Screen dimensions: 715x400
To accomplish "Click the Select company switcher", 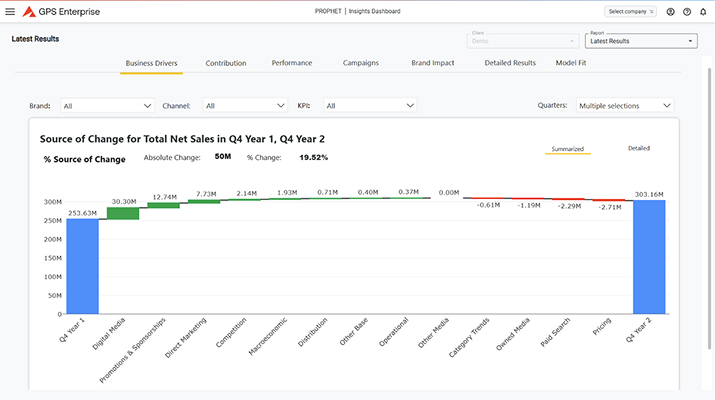I will point(630,12).
